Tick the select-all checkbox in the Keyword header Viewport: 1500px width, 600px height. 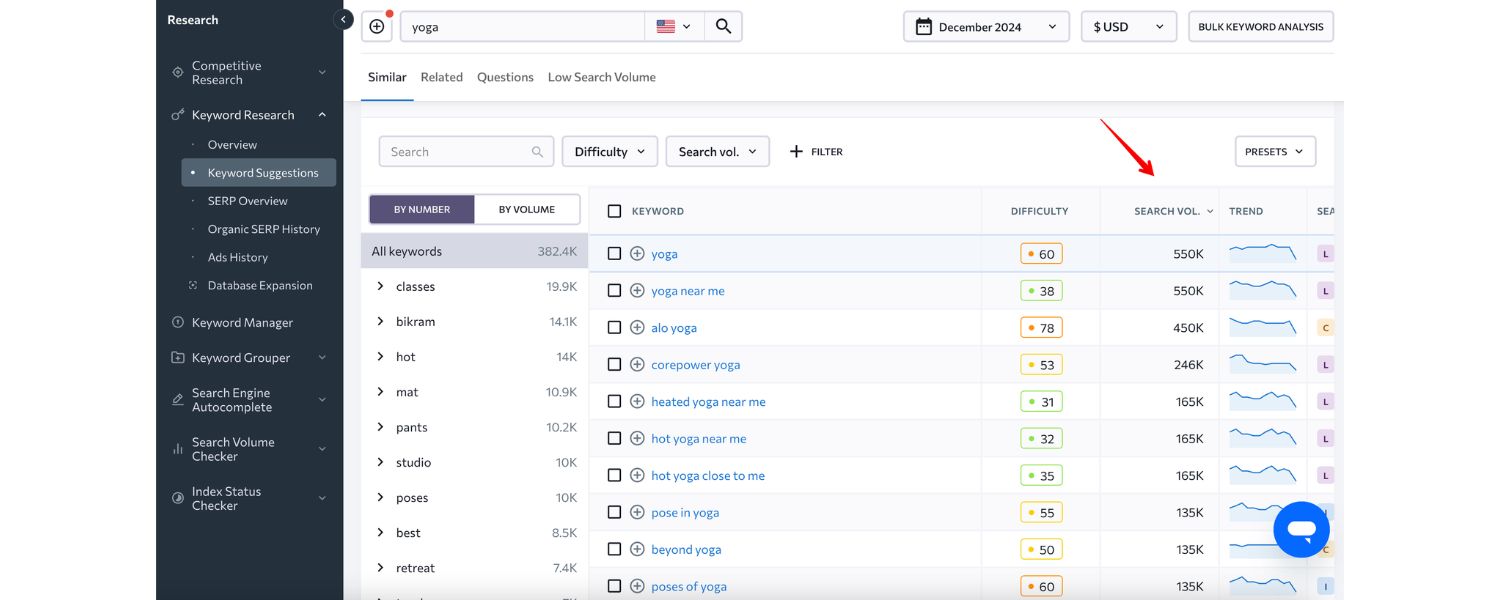[614, 211]
